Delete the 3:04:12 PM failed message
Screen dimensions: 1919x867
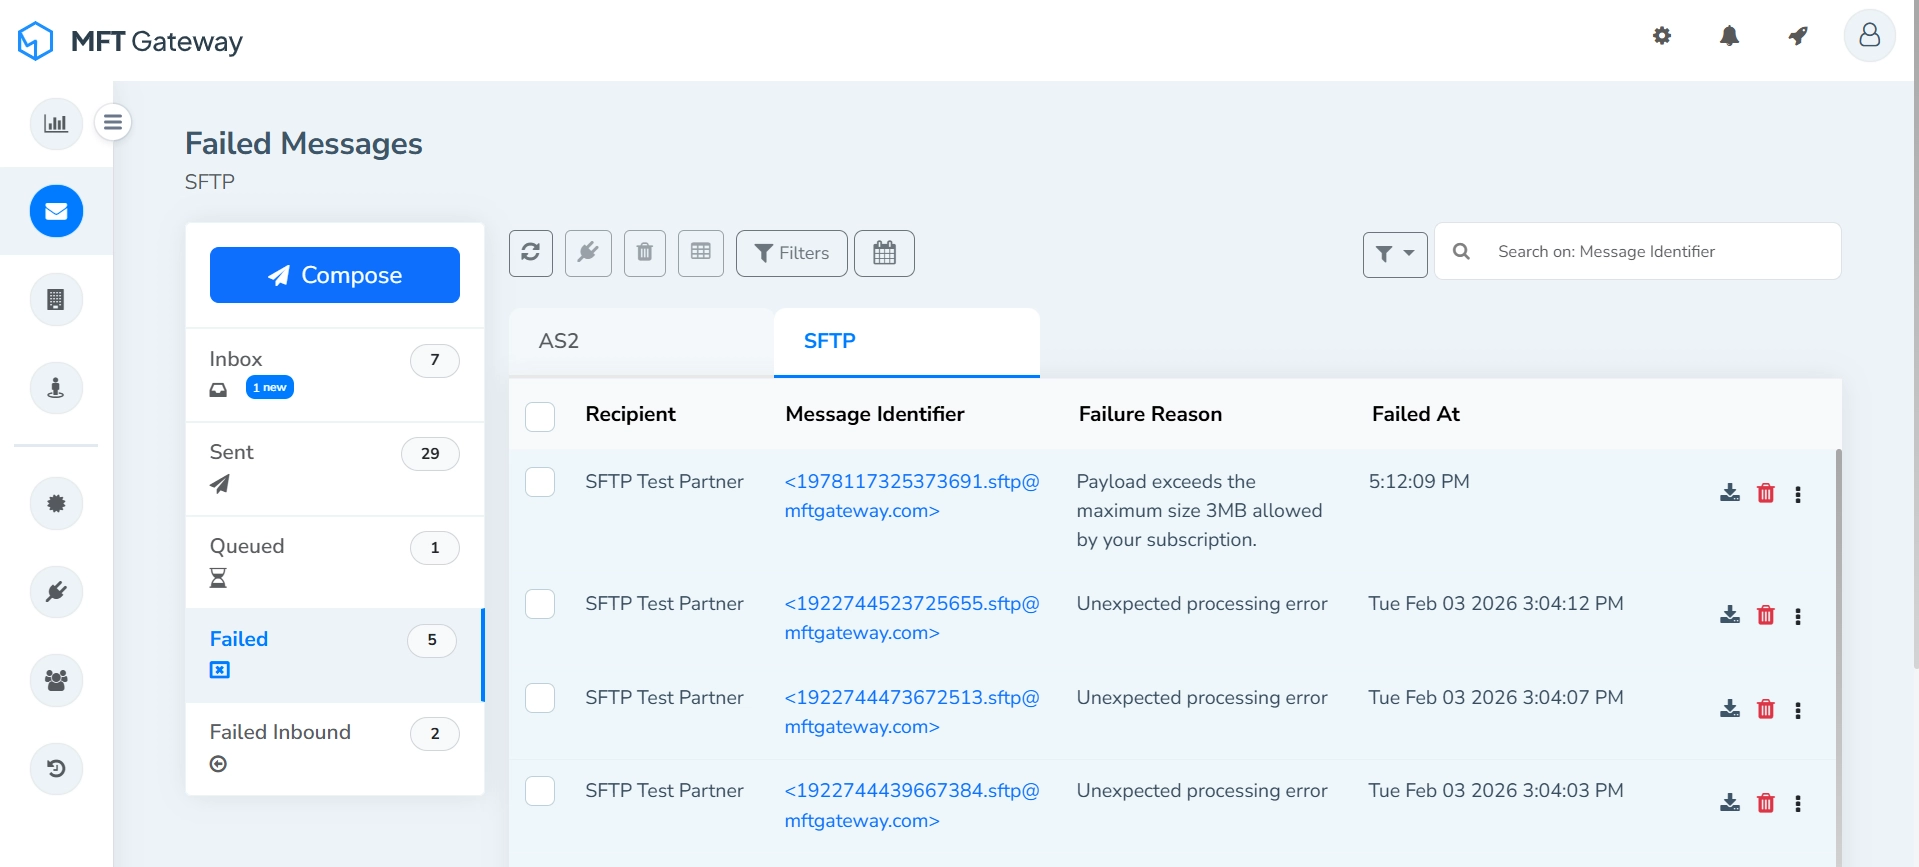click(x=1766, y=615)
